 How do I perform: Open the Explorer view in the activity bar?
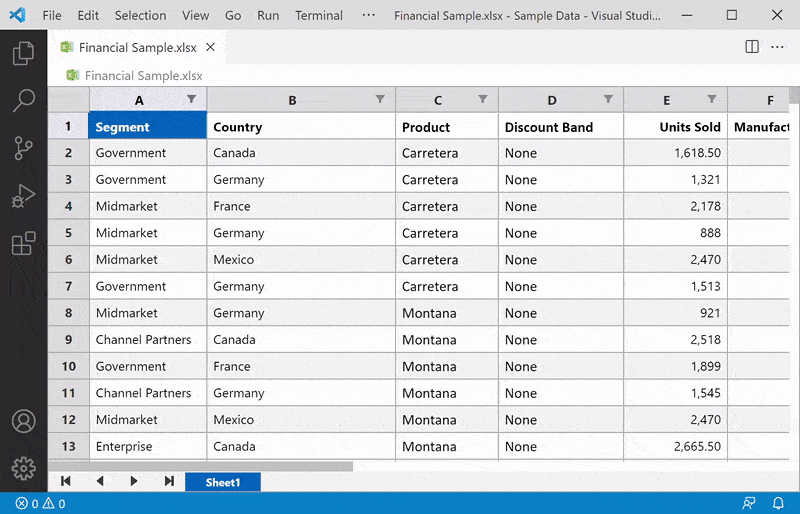pyautogui.click(x=23, y=53)
